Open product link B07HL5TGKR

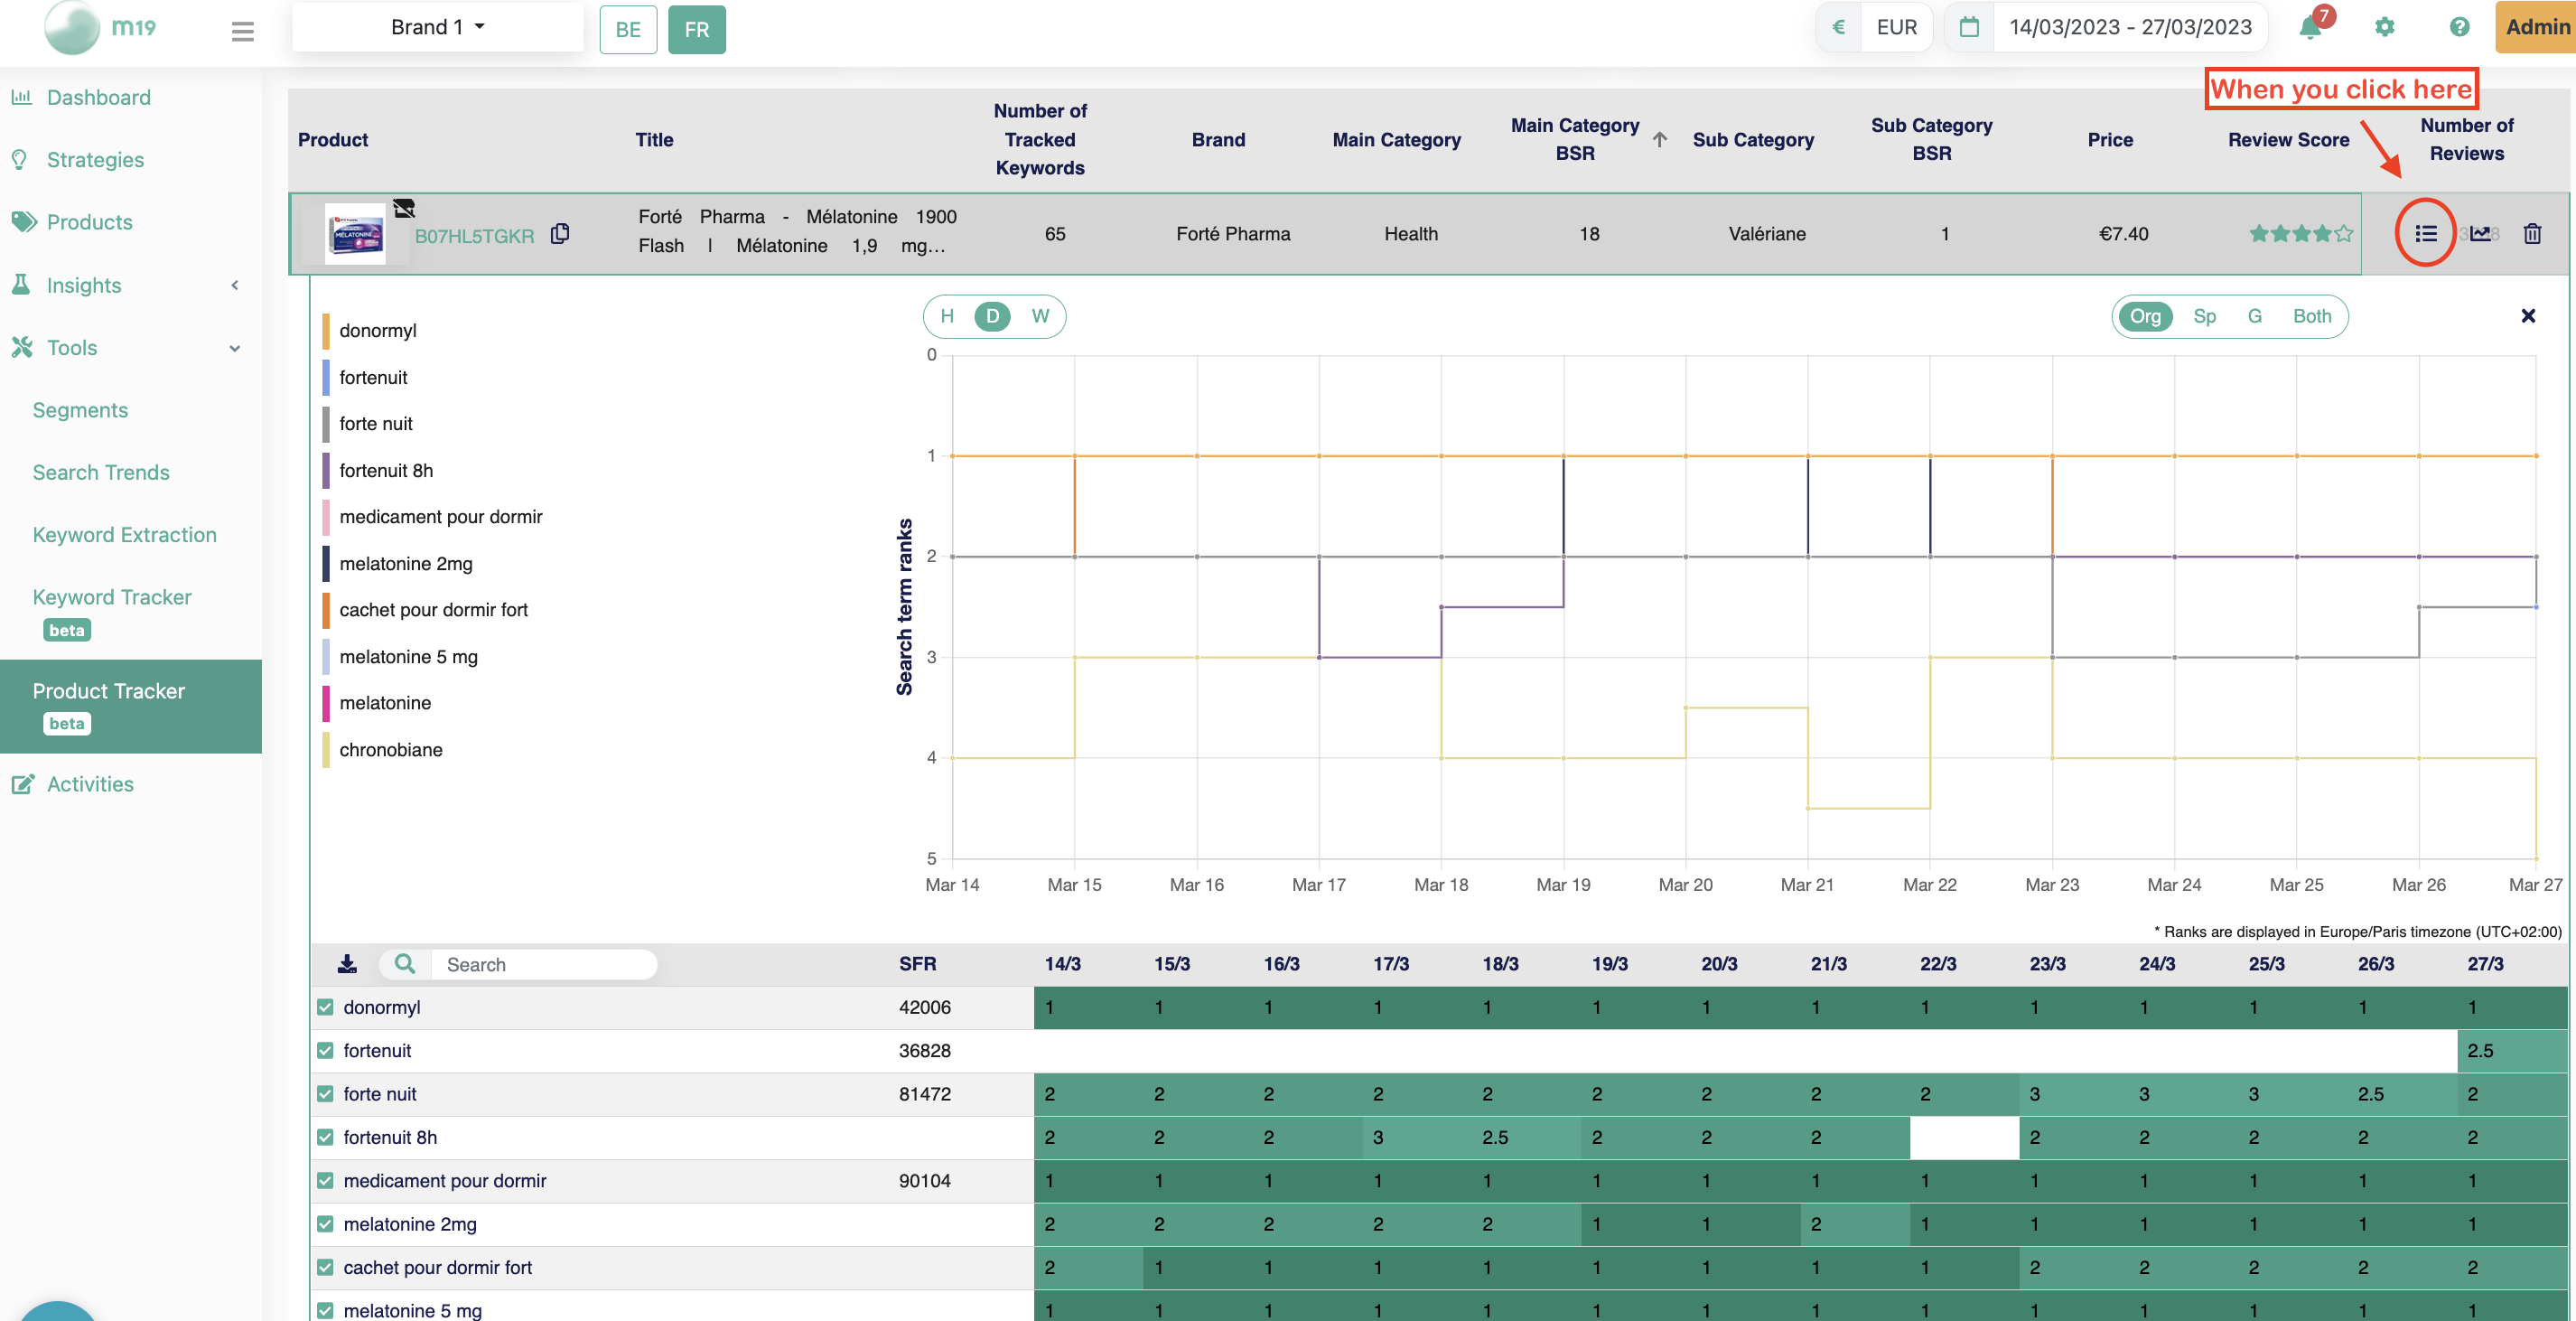(x=474, y=236)
